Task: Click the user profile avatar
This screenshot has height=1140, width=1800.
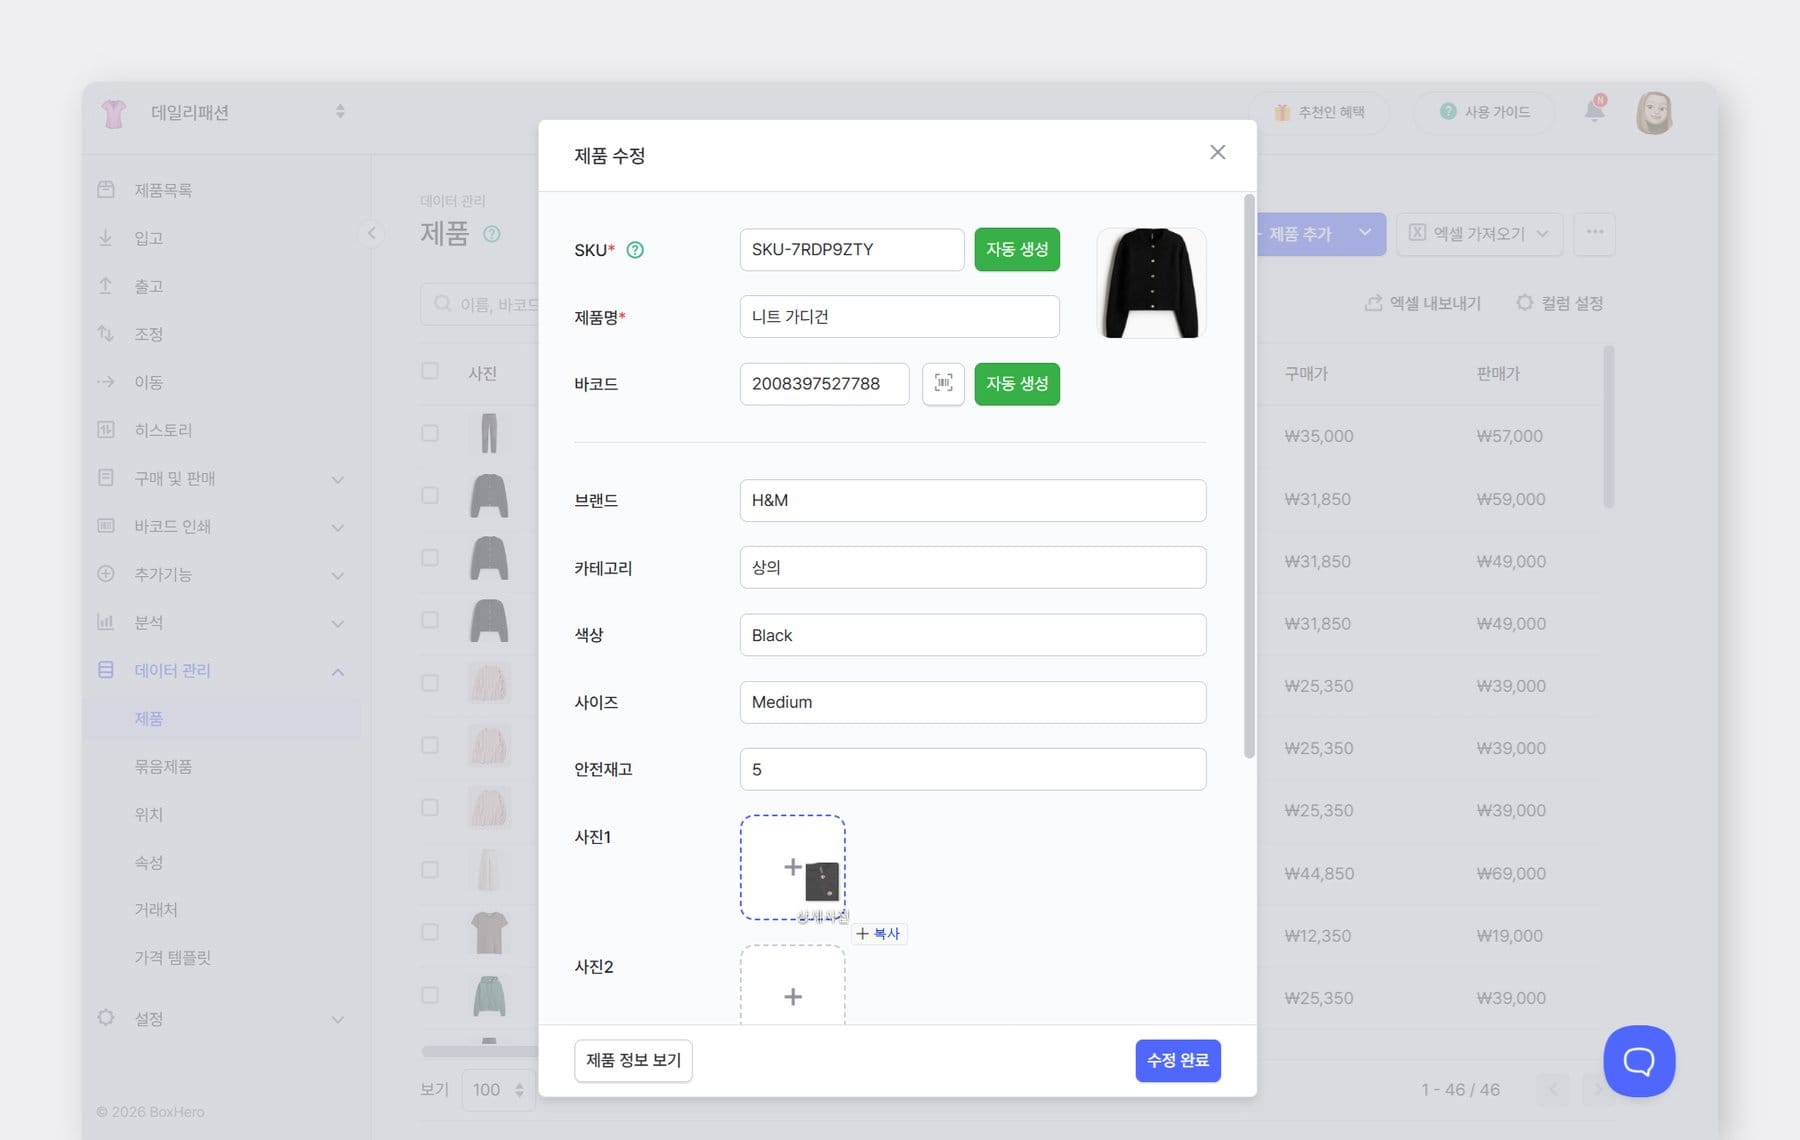Action: pyautogui.click(x=1654, y=113)
